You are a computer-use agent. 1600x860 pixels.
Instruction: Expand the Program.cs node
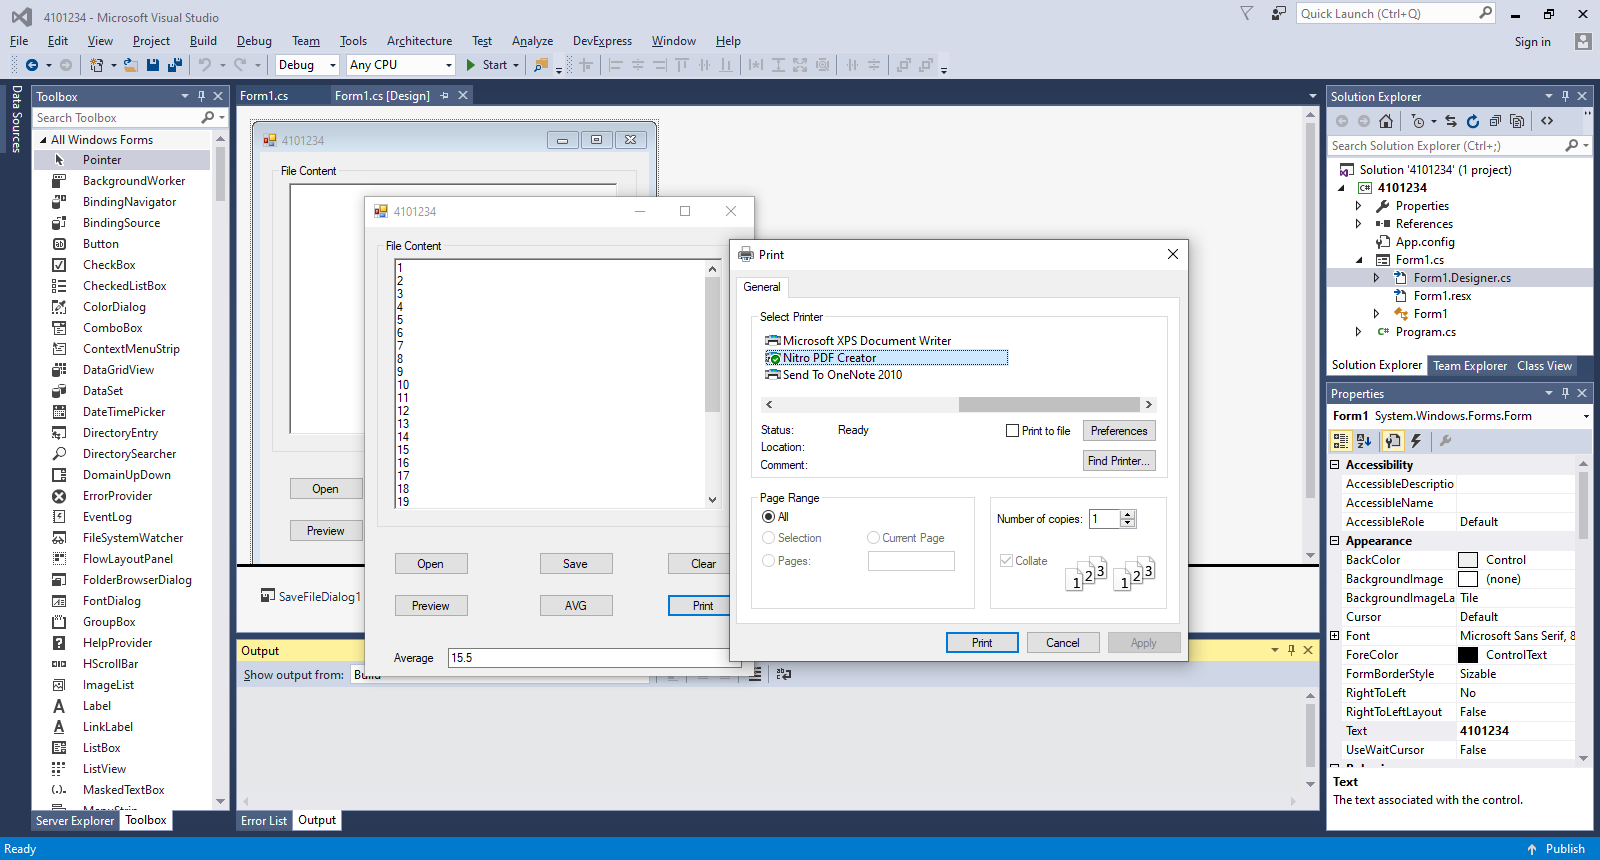[x=1358, y=332]
